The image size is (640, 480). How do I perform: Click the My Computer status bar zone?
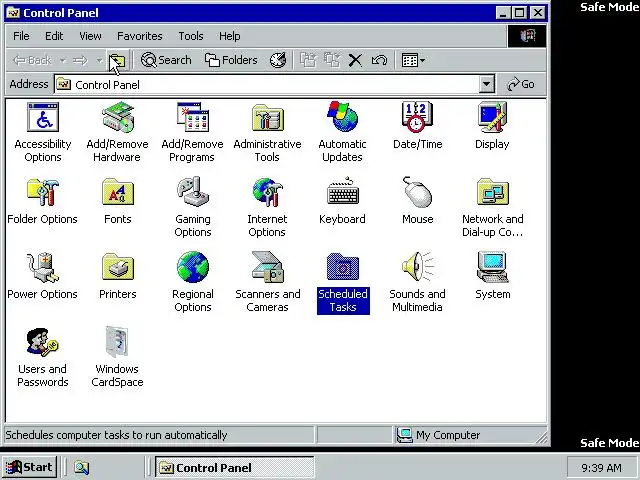coord(469,435)
